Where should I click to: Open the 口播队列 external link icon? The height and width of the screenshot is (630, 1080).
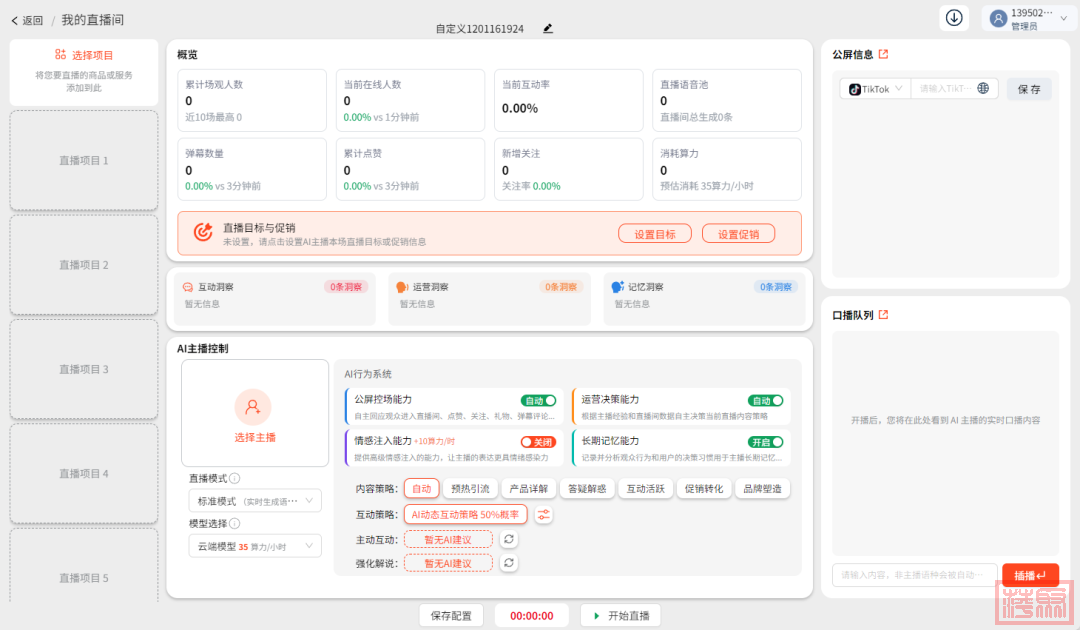coord(883,315)
